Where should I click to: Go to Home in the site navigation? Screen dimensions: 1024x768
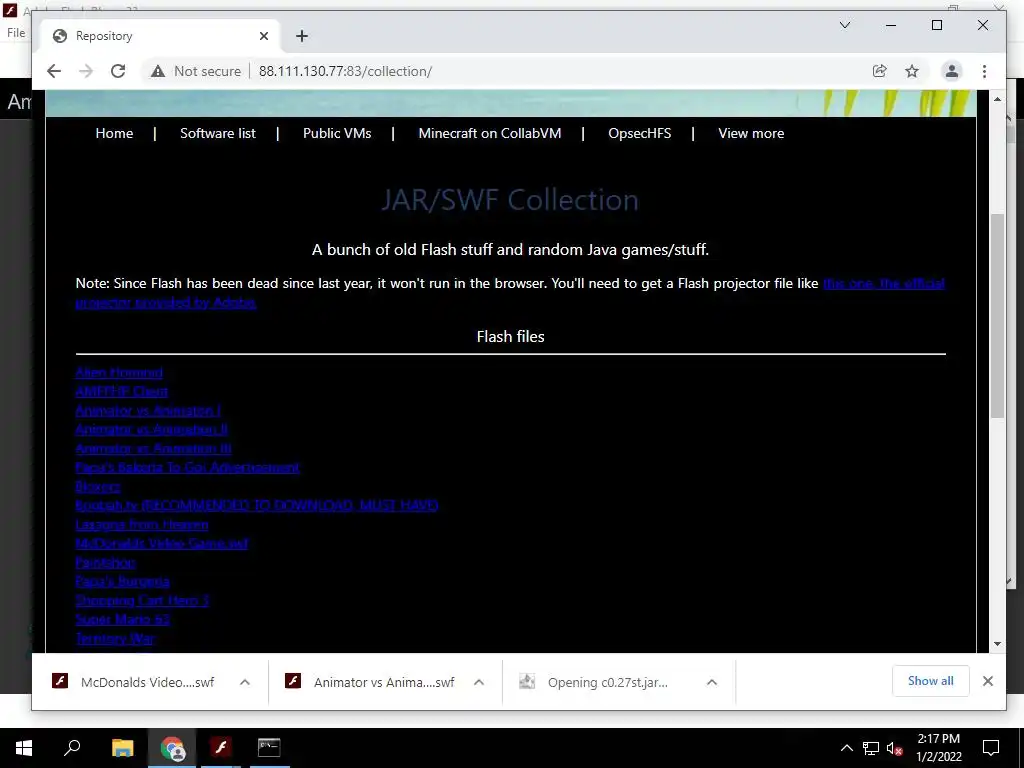pyautogui.click(x=114, y=133)
